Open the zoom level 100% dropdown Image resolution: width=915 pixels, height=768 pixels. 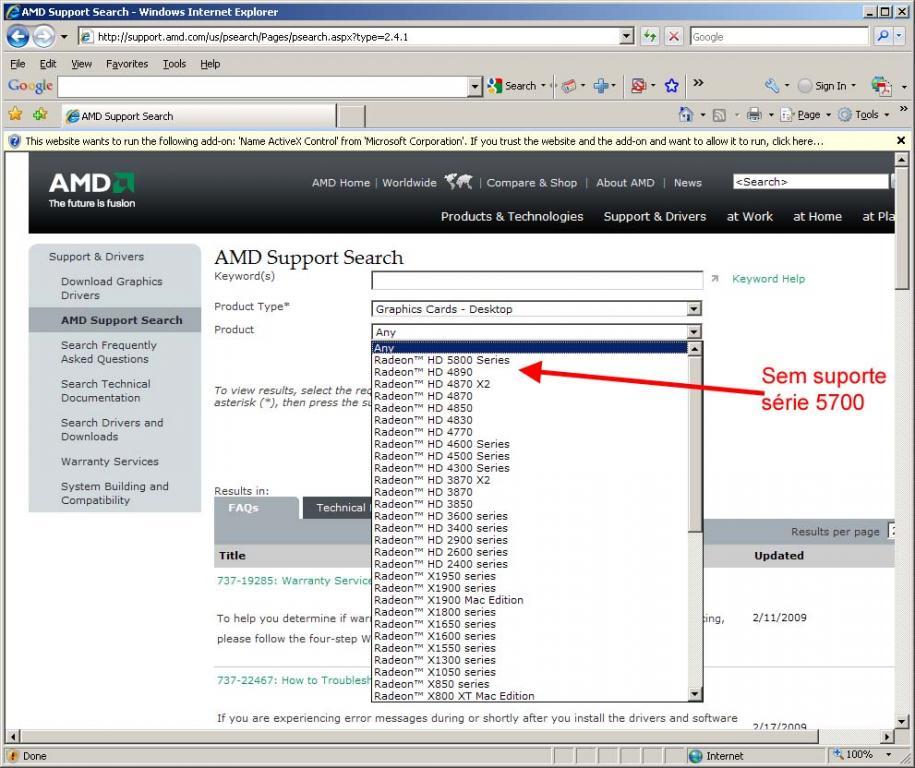coord(888,755)
